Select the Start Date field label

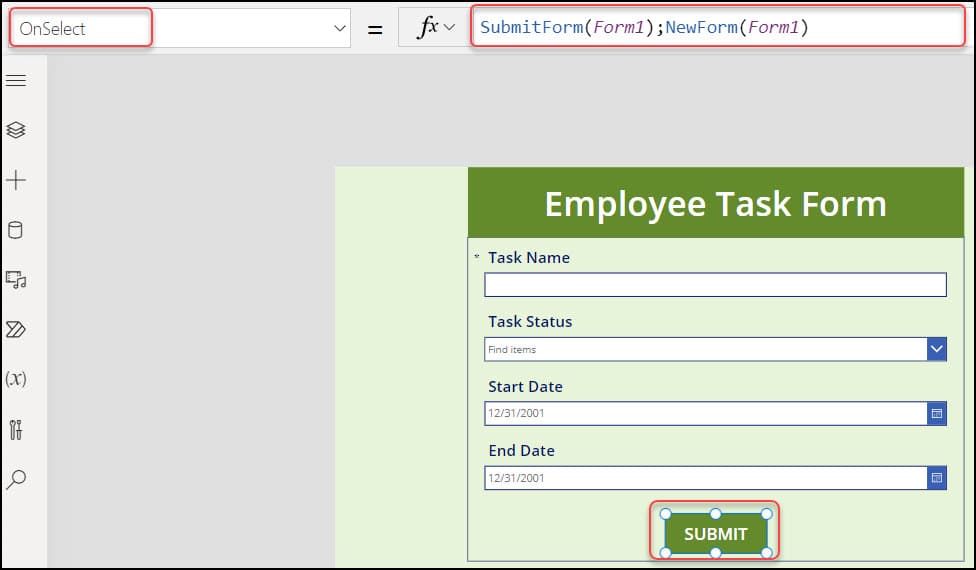click(525, 386)
